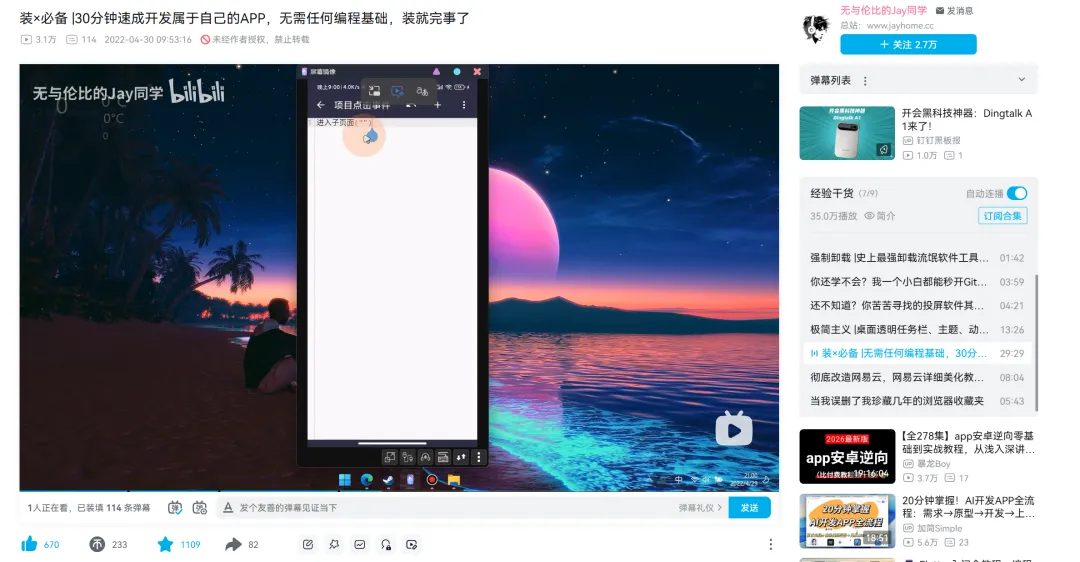Select playlist item 极简主义 13:26
Viewport: 1080px width, 562px height.
coord(917,329)
